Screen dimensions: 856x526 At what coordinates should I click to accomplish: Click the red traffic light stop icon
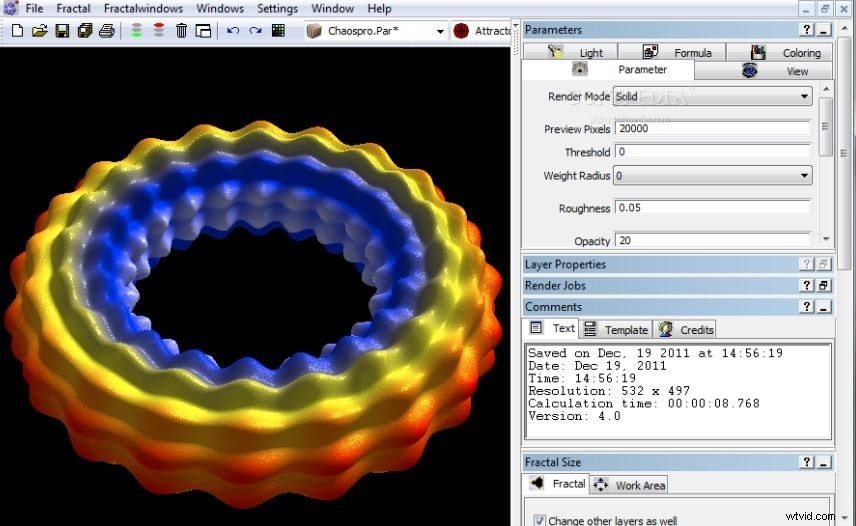159,31
